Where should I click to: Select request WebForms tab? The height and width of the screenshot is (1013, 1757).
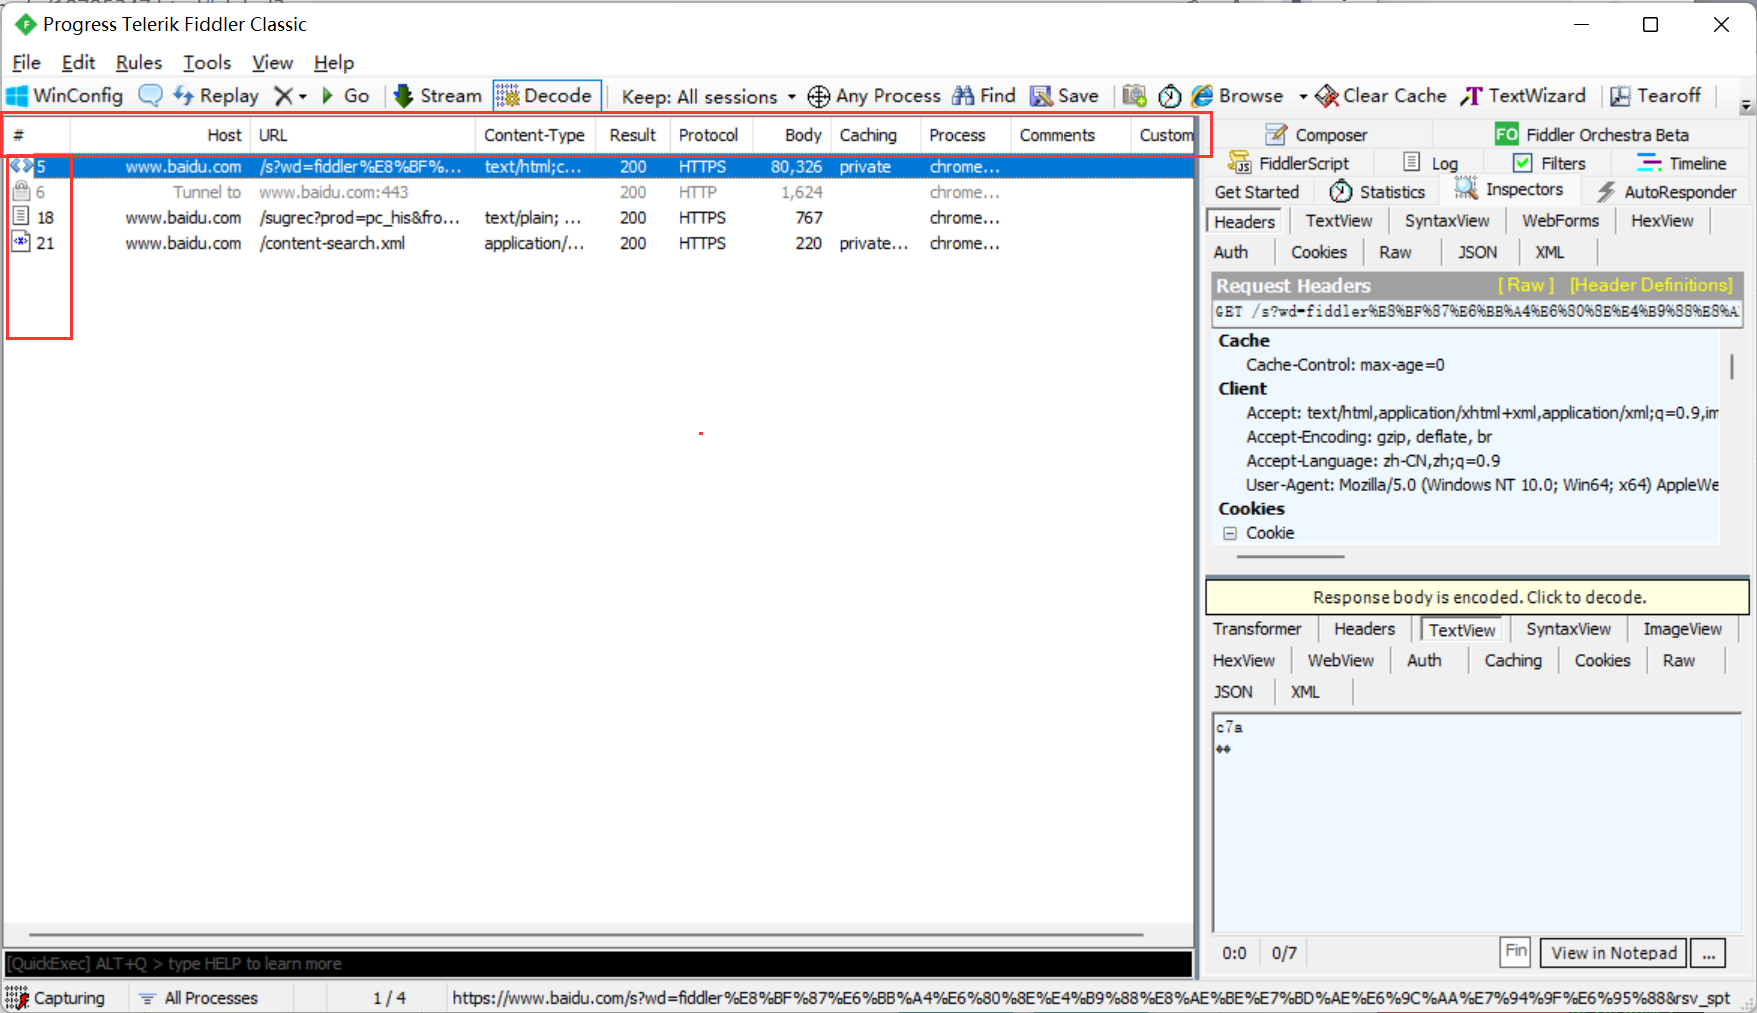tap(1561, 221)
